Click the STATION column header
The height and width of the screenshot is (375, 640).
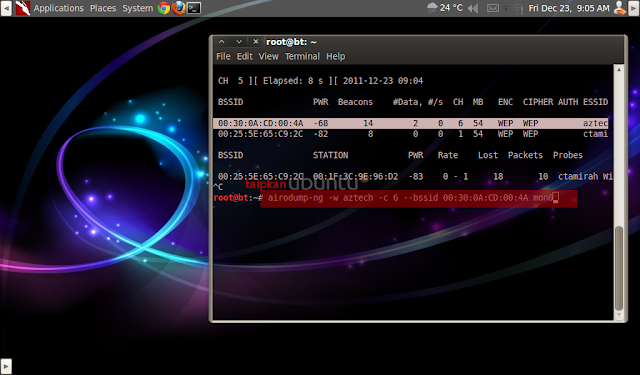(330, 155)
